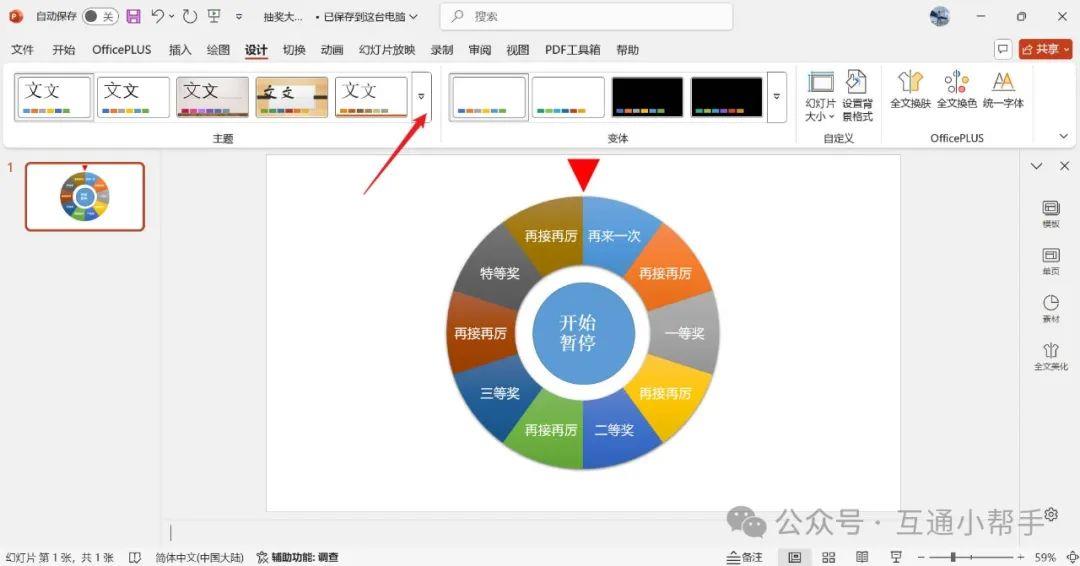Open the 文件 menu

(22, 50)
